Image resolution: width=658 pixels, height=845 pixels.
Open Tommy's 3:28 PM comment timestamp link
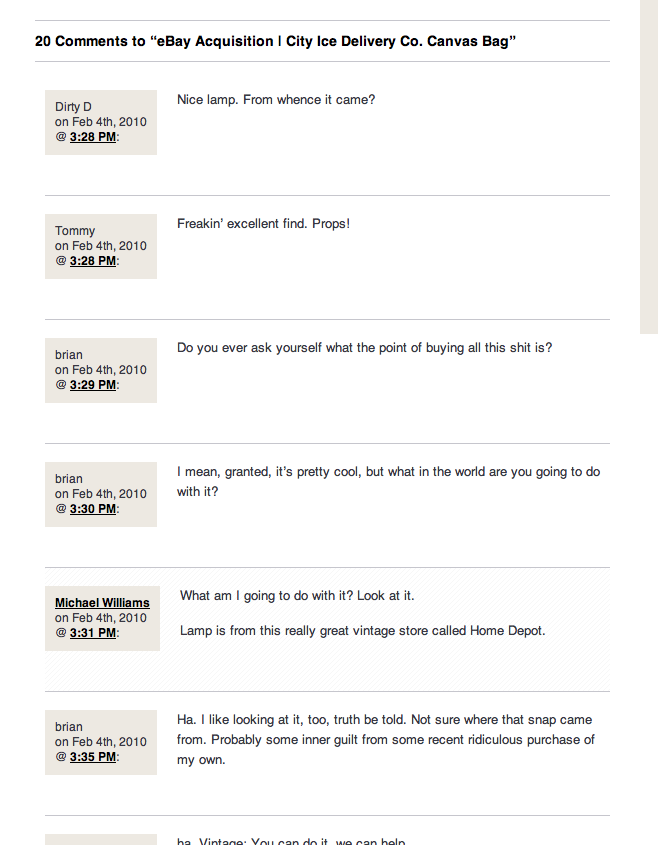93,261
